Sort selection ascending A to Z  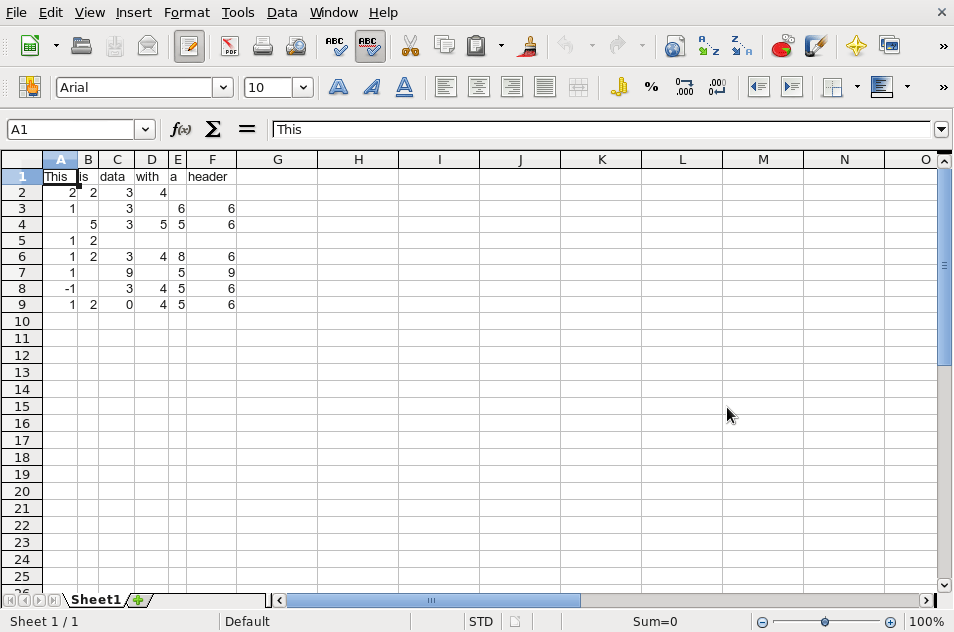(706, 45)
